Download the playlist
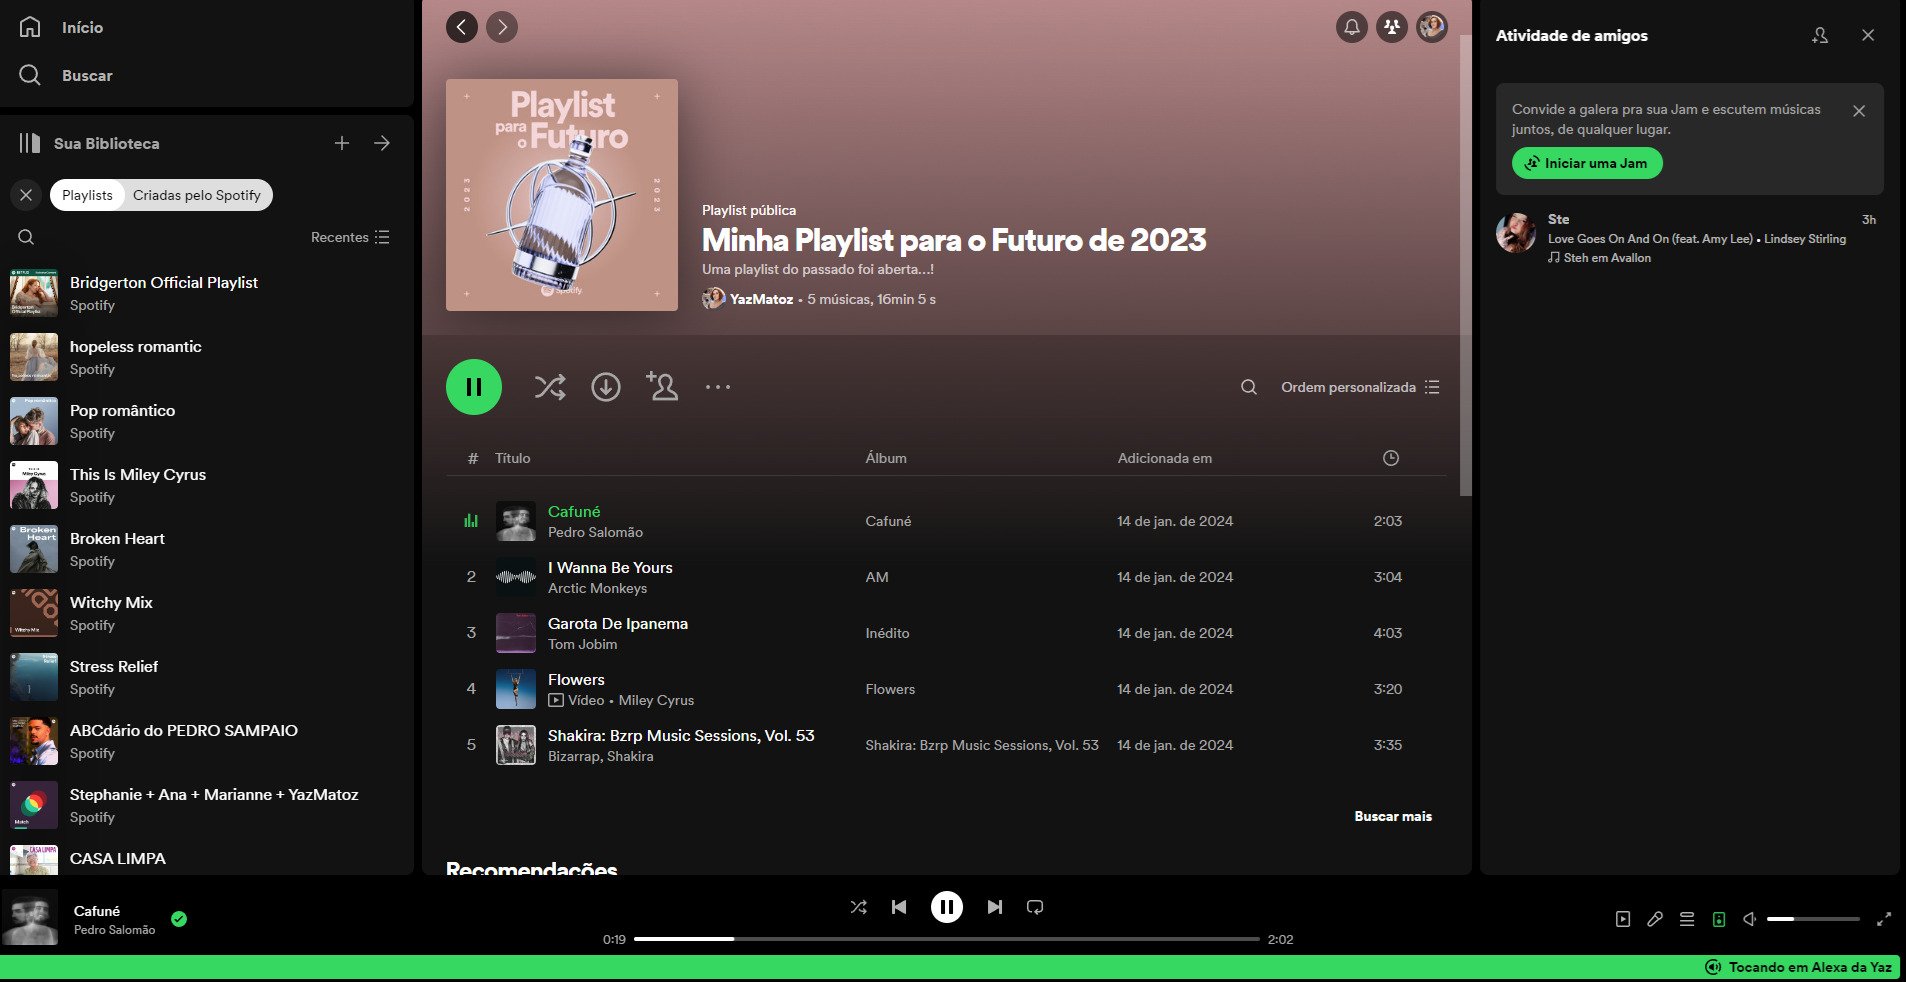Viewport: 1906px width, 982px height. coord(606,387)
